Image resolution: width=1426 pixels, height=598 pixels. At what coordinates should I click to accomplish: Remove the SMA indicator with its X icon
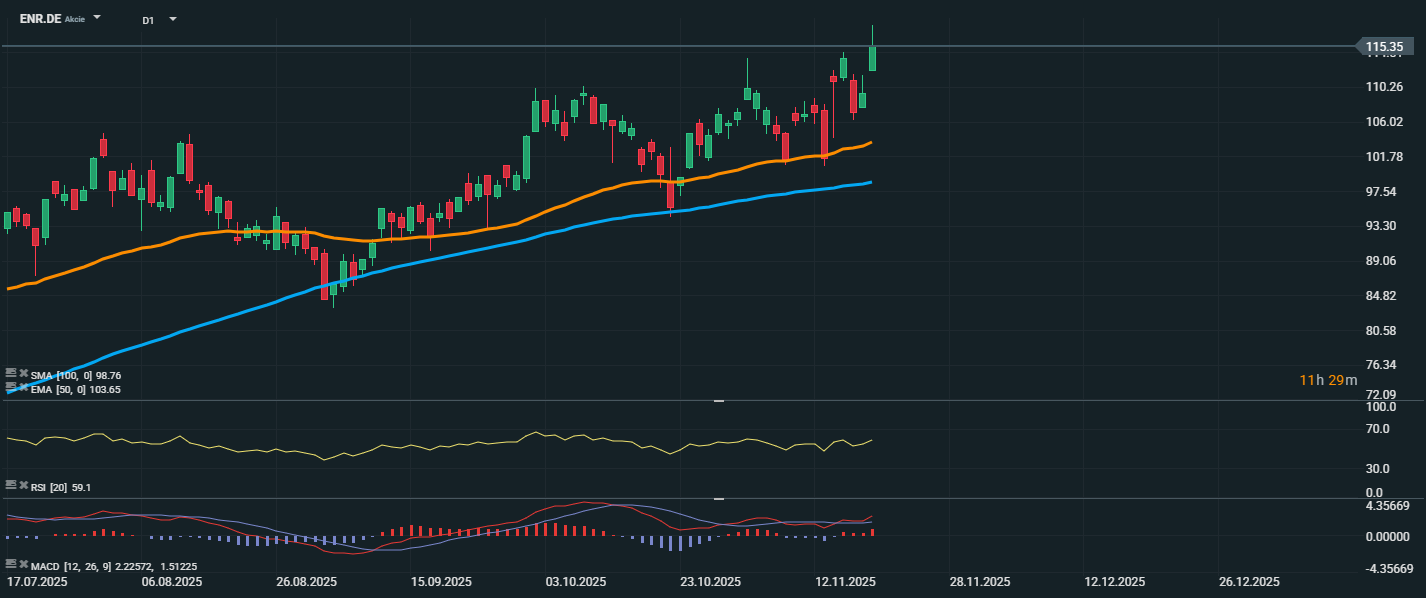tap(24, 374)
